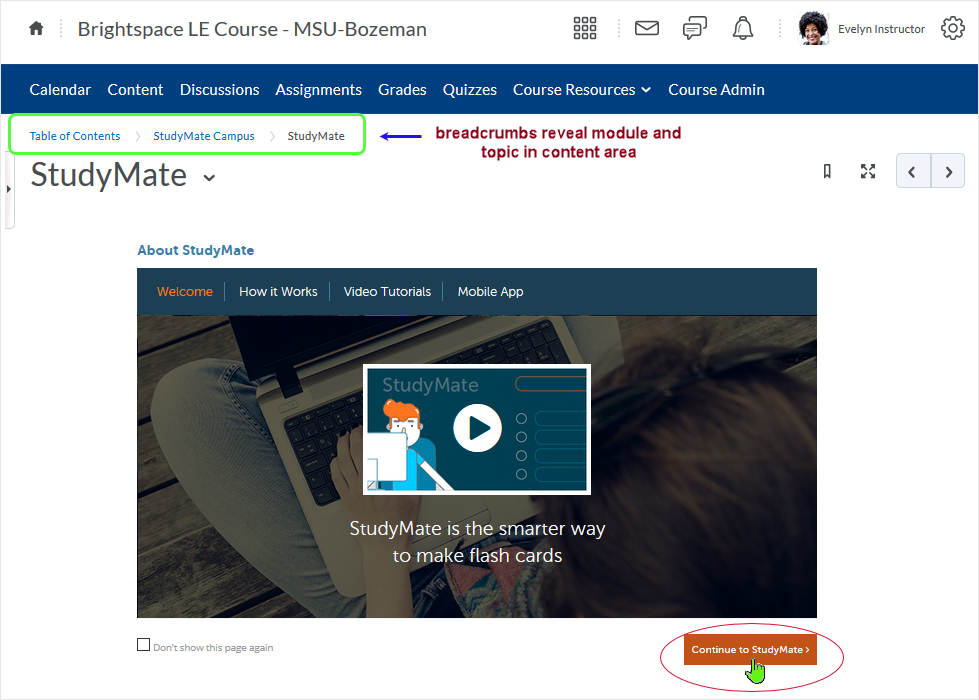Follow the Table of Contents breadcrumb
Screen dimensions: 979x700
[74, 136]
